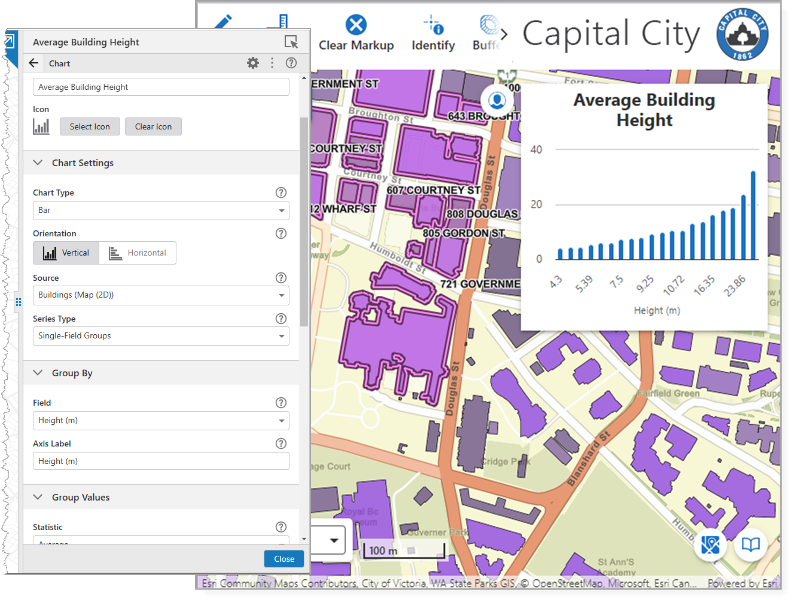This screenshot has height=603, width=795.
Task: Show help for Source
Action: coord(281,277)
